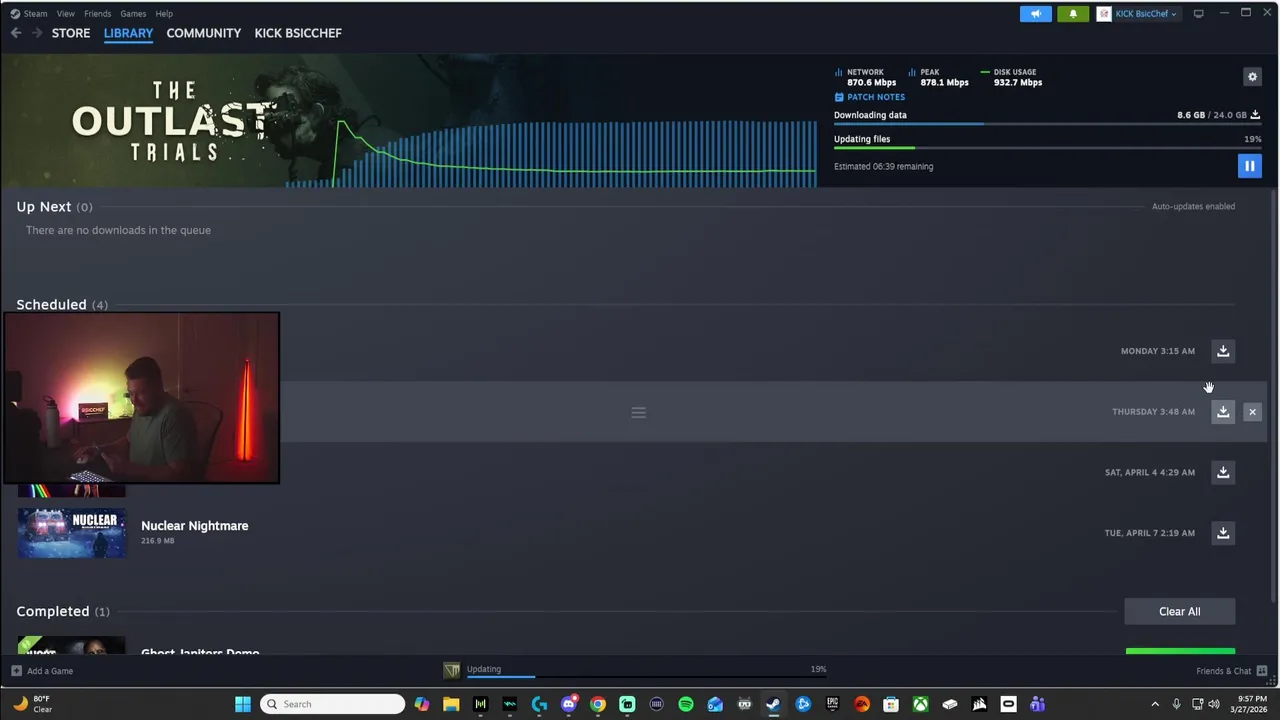Viewport: 1280px width, 720px height.
Task: Click the taskbar Search box
Action: point(332,704)
